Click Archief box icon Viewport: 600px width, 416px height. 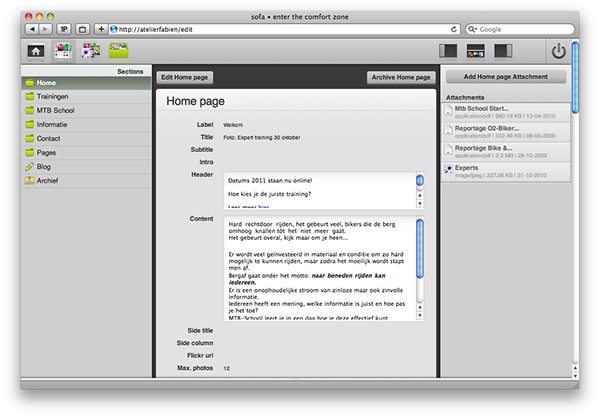[x=29, y=180]
